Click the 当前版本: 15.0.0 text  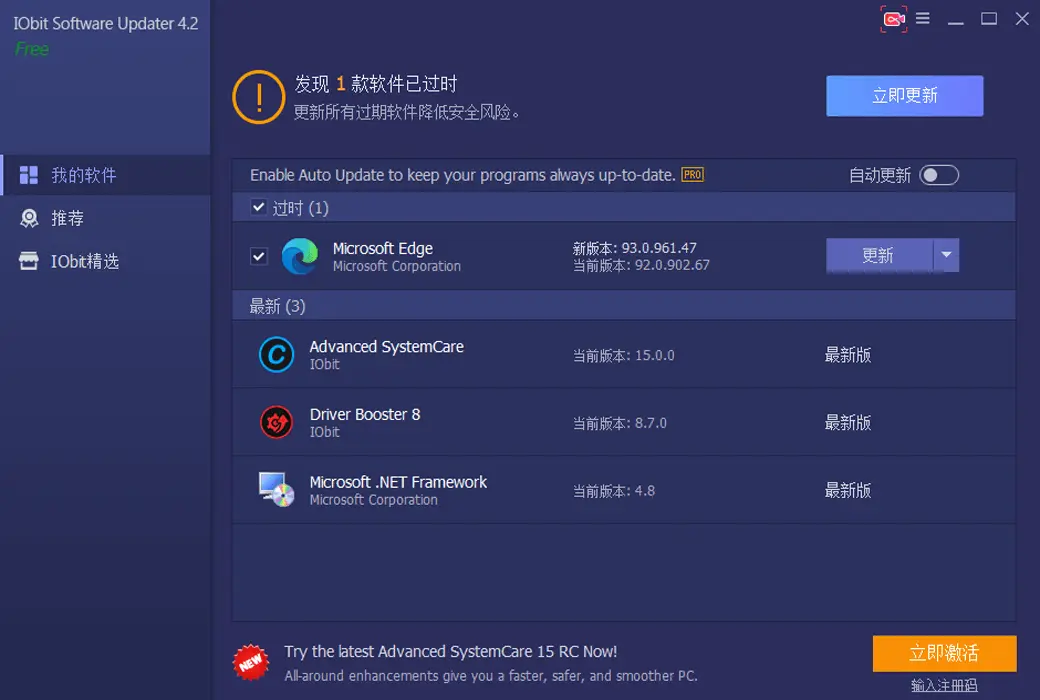pos(623,356)
